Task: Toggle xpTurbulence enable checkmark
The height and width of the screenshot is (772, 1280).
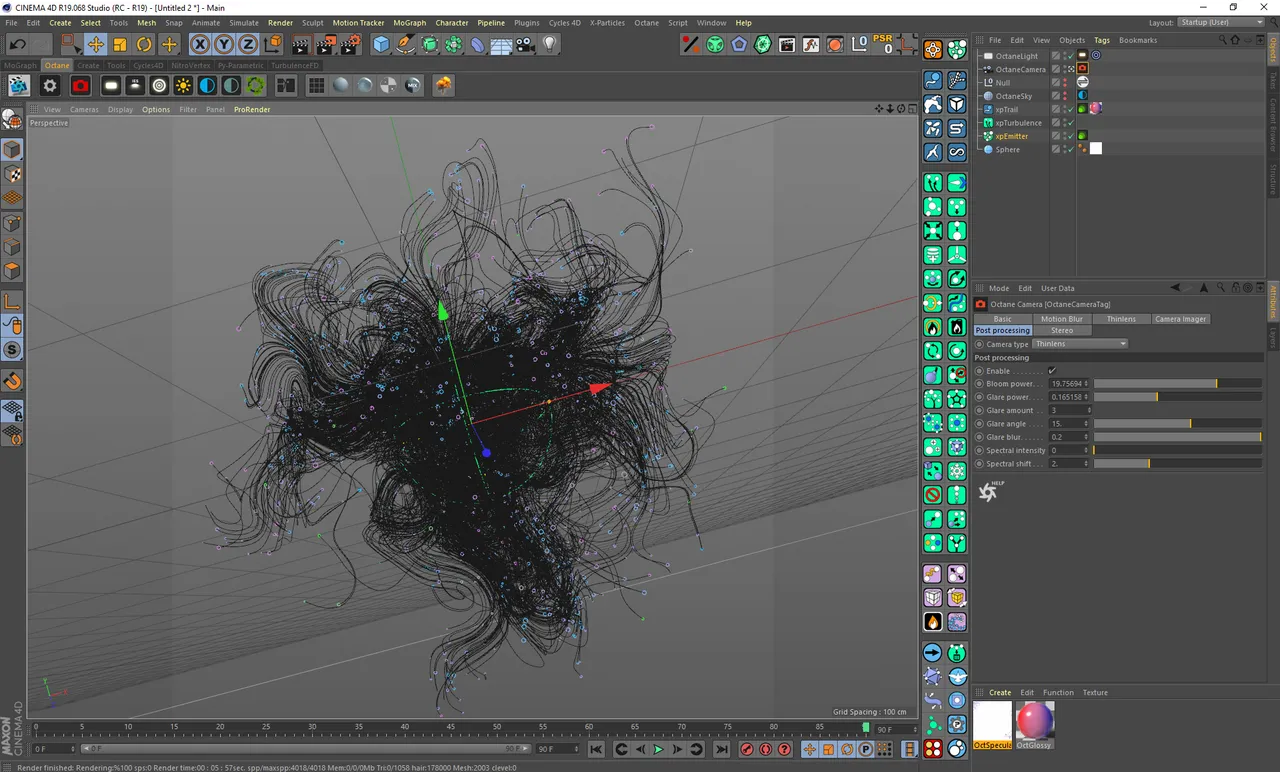Action: 1070,123
